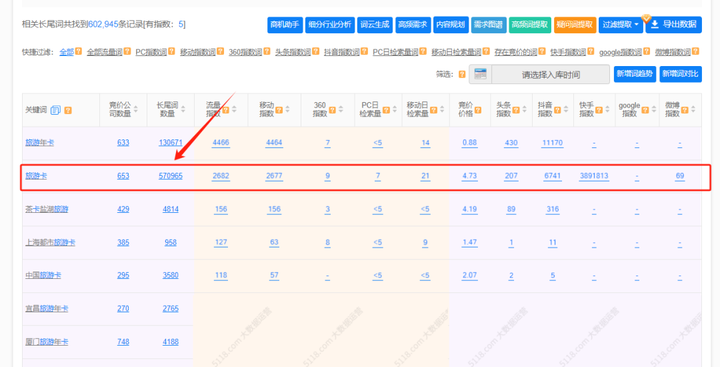This screenshot has width=720, height=367.
Task: Click help icon in 竞价价格 header
Action: [x=478, y=110]
